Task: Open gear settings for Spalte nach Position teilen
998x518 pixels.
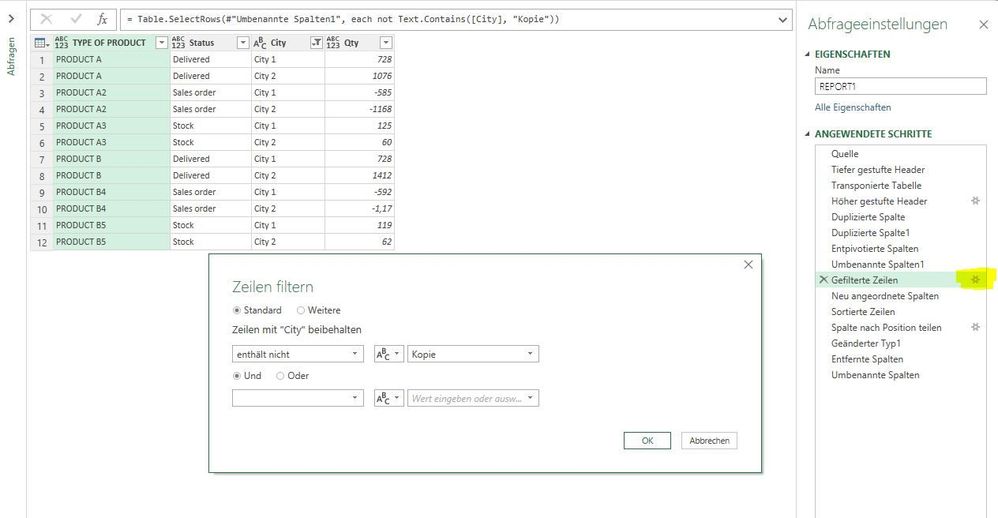Action: tap(975, 327)
